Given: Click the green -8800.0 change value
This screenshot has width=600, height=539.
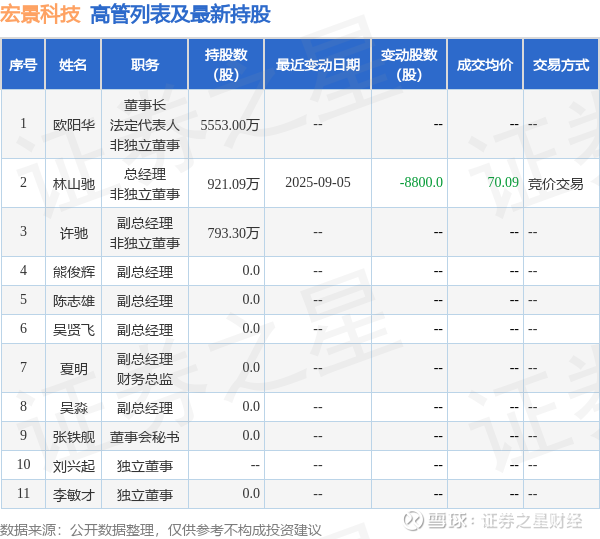Looking at the screenshot, I should point(421,182).
